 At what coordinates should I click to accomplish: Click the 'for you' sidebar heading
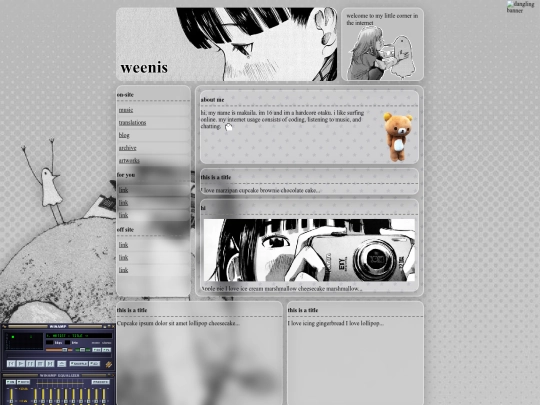[x=126, y=175]
